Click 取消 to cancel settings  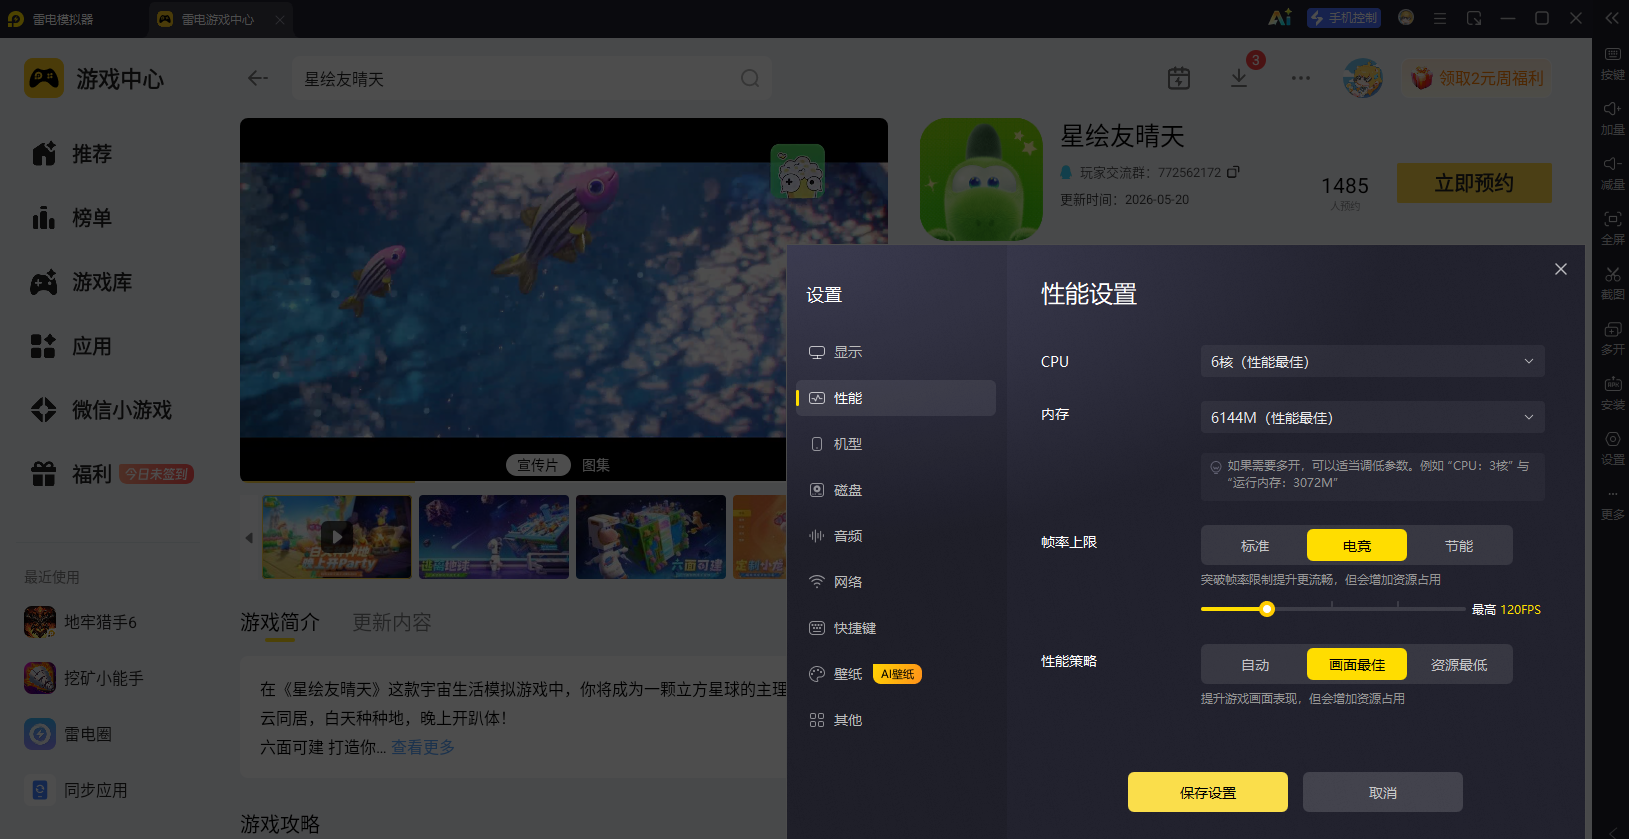(1383, 792)
